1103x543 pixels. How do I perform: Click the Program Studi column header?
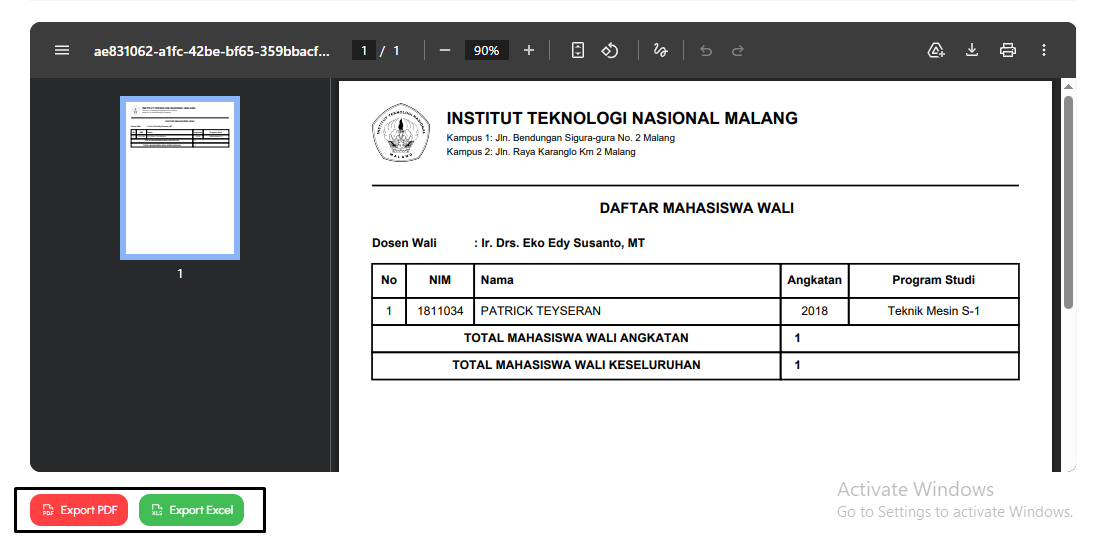tap(933, 280)
